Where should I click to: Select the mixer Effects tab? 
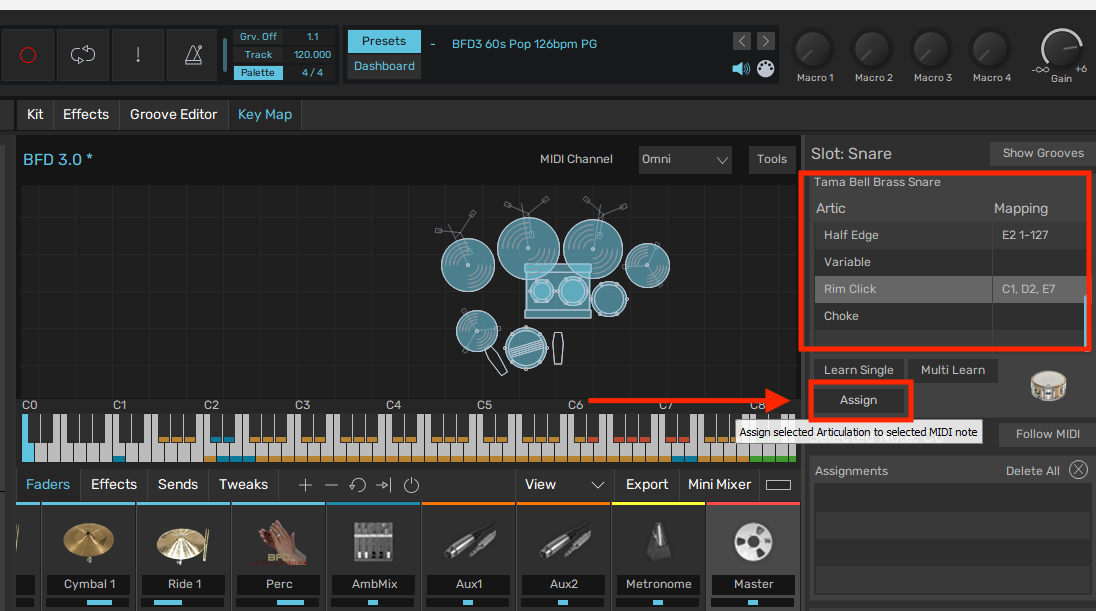(x=114, y=484)
